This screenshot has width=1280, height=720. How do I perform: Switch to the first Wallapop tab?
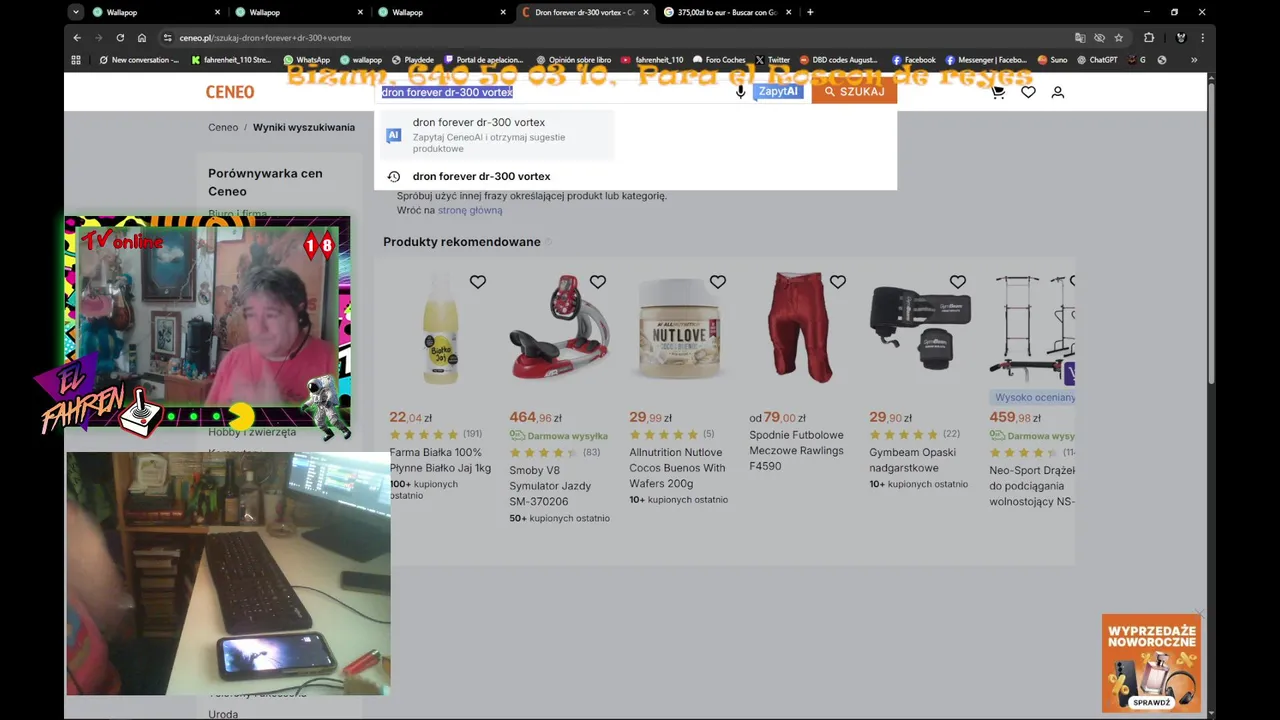[x=150, y=12]
